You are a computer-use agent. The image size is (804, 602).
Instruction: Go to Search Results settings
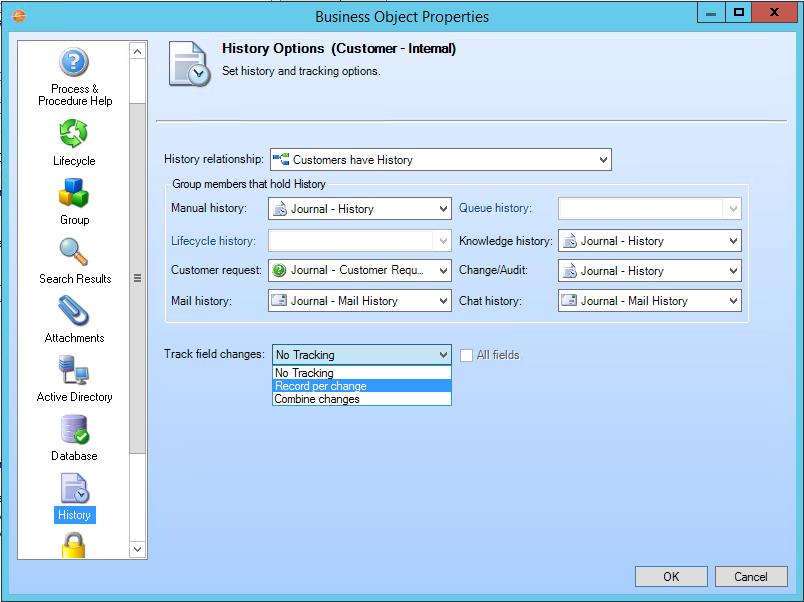click(75, 260)
